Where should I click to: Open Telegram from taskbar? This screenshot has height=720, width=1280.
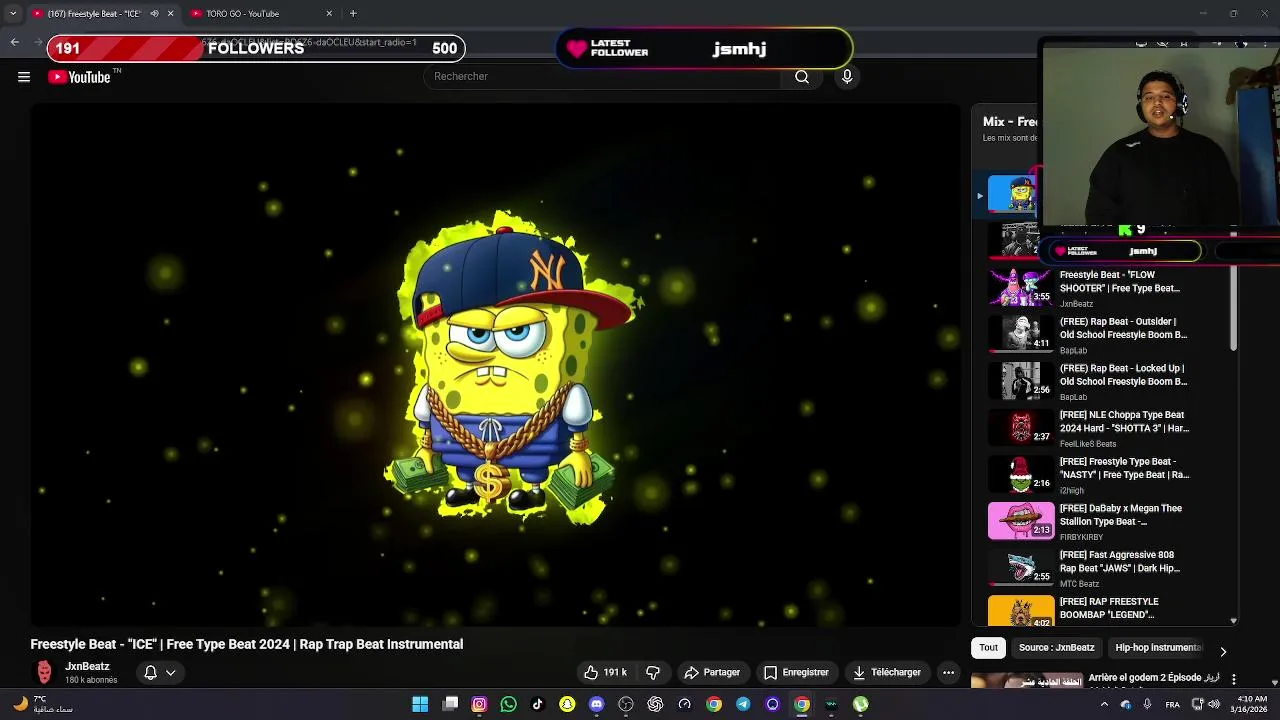[x=743, y=704]
